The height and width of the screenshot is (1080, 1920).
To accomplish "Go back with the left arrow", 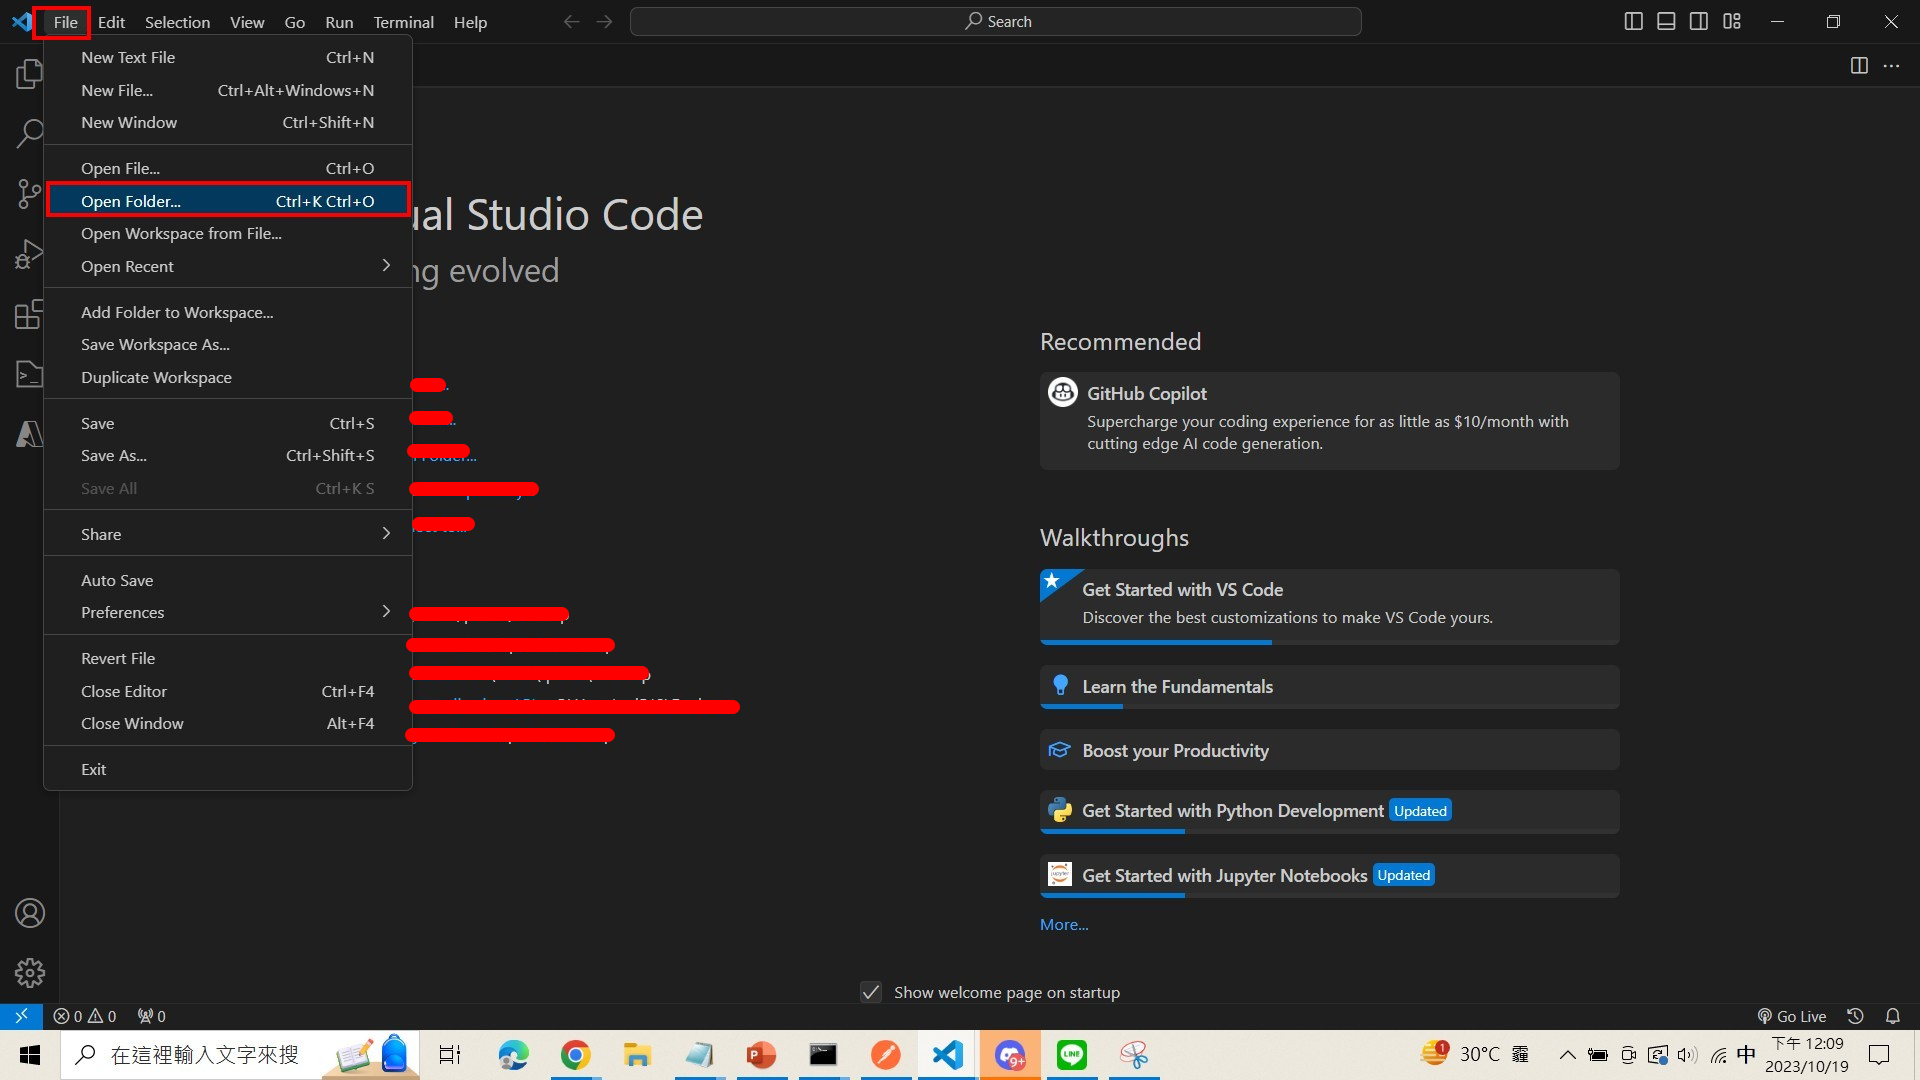I will click(x=571, y=21).
